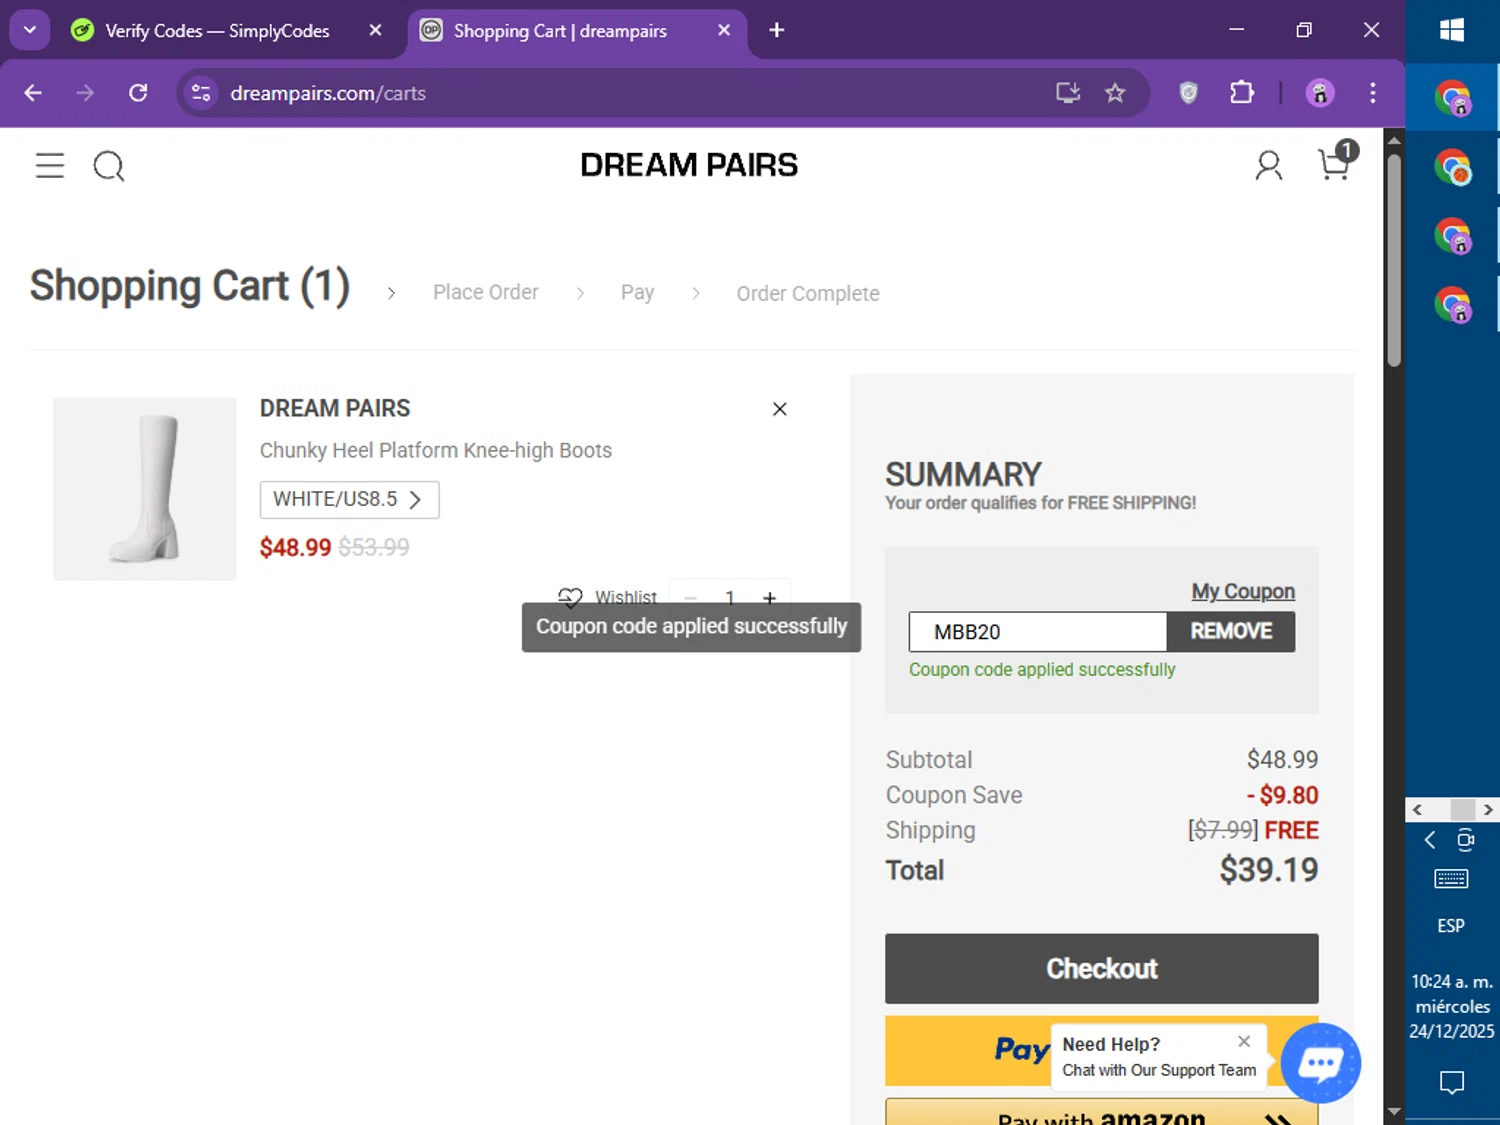Image resolution: width=1500 pixels, height=1125 pixels.
Task: View site information icon in address bar
Action: click(x=201, y=93)
